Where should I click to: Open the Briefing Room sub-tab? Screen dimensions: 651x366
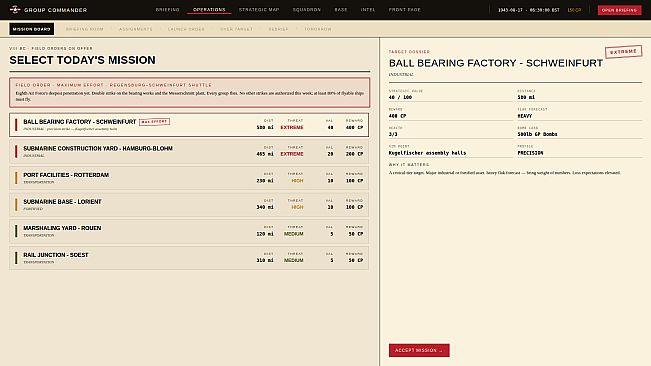tap(85, 29)
